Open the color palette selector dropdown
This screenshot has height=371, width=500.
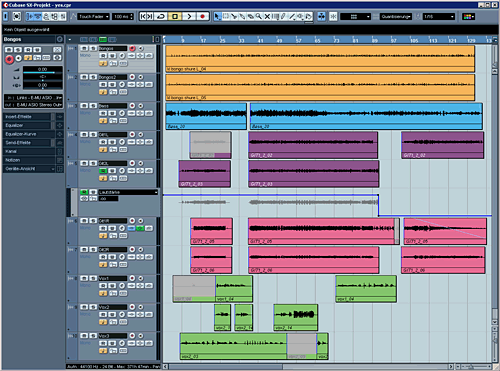click(x=468, y=17)
